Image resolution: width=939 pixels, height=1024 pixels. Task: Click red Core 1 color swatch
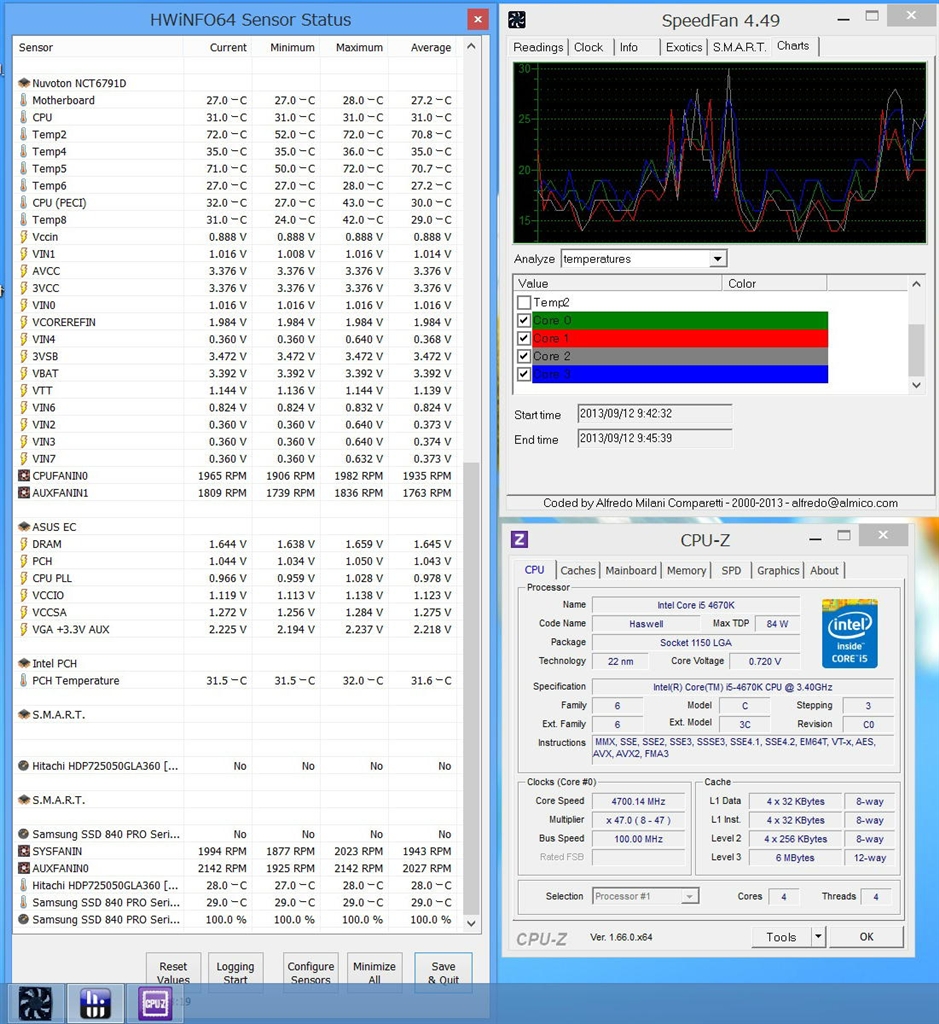[680, 338]
